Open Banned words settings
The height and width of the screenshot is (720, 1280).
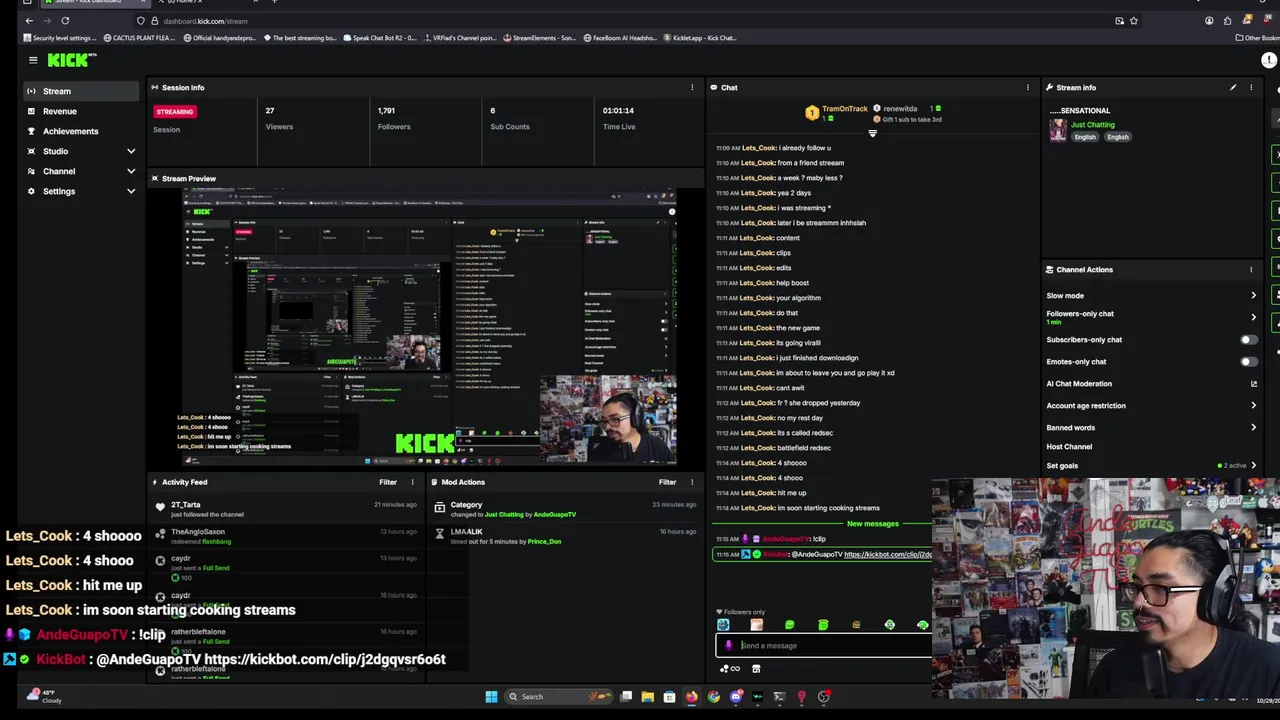(x=1152, y=427)
